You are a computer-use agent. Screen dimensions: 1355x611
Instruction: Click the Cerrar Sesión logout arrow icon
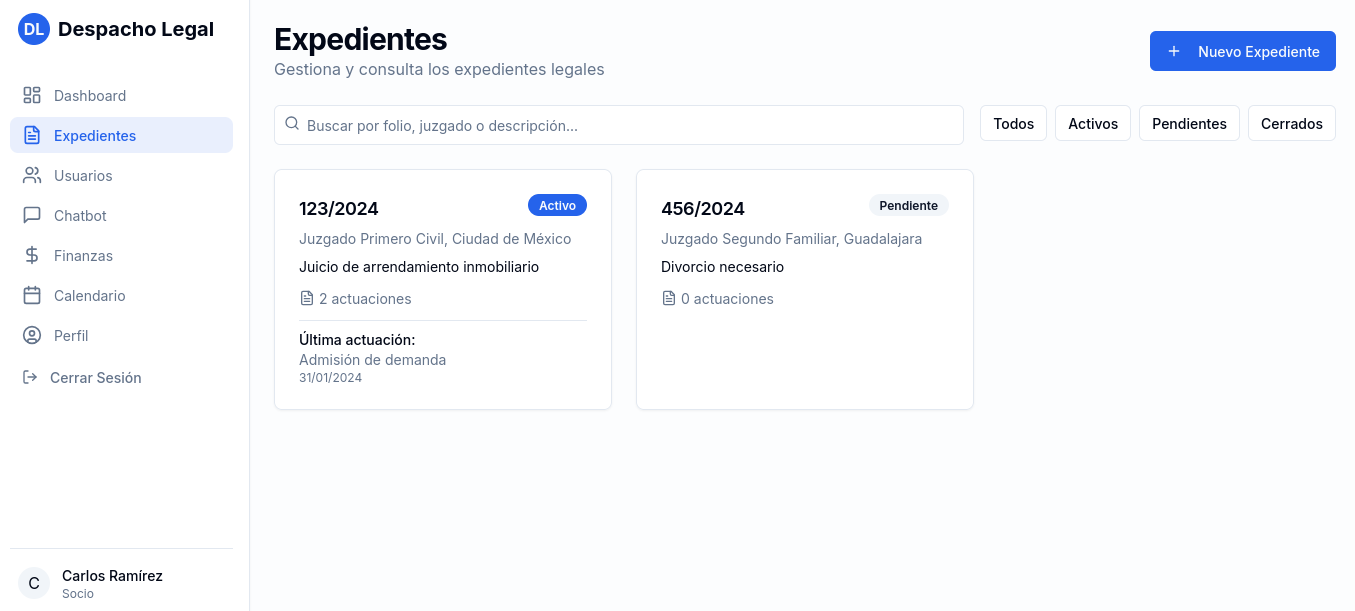30,377
